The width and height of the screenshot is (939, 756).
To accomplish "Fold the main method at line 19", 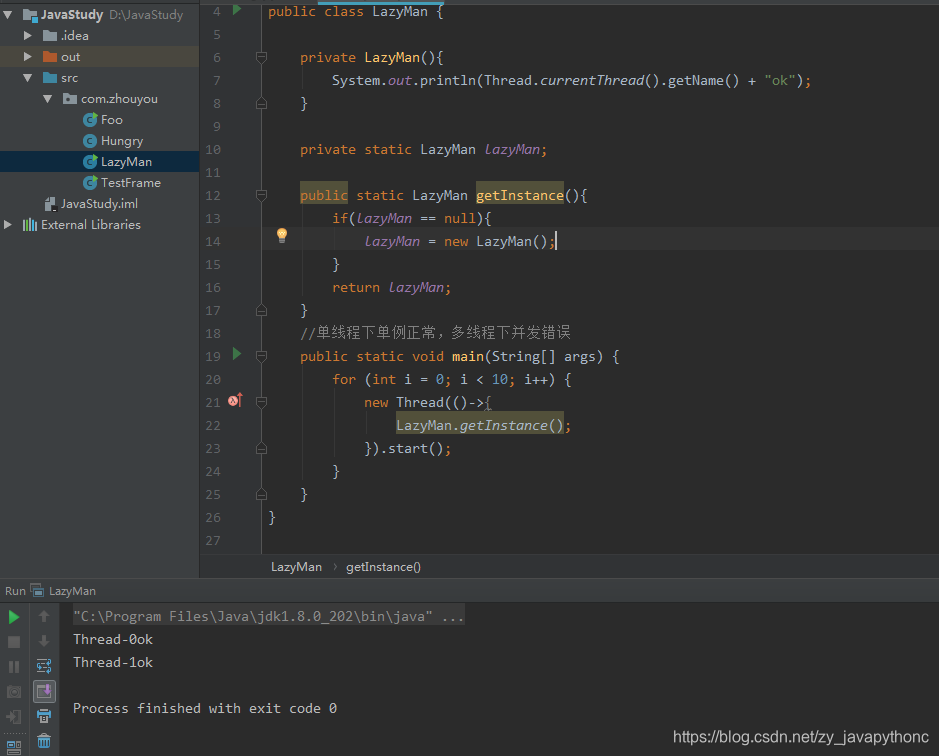I will [261, 356].
